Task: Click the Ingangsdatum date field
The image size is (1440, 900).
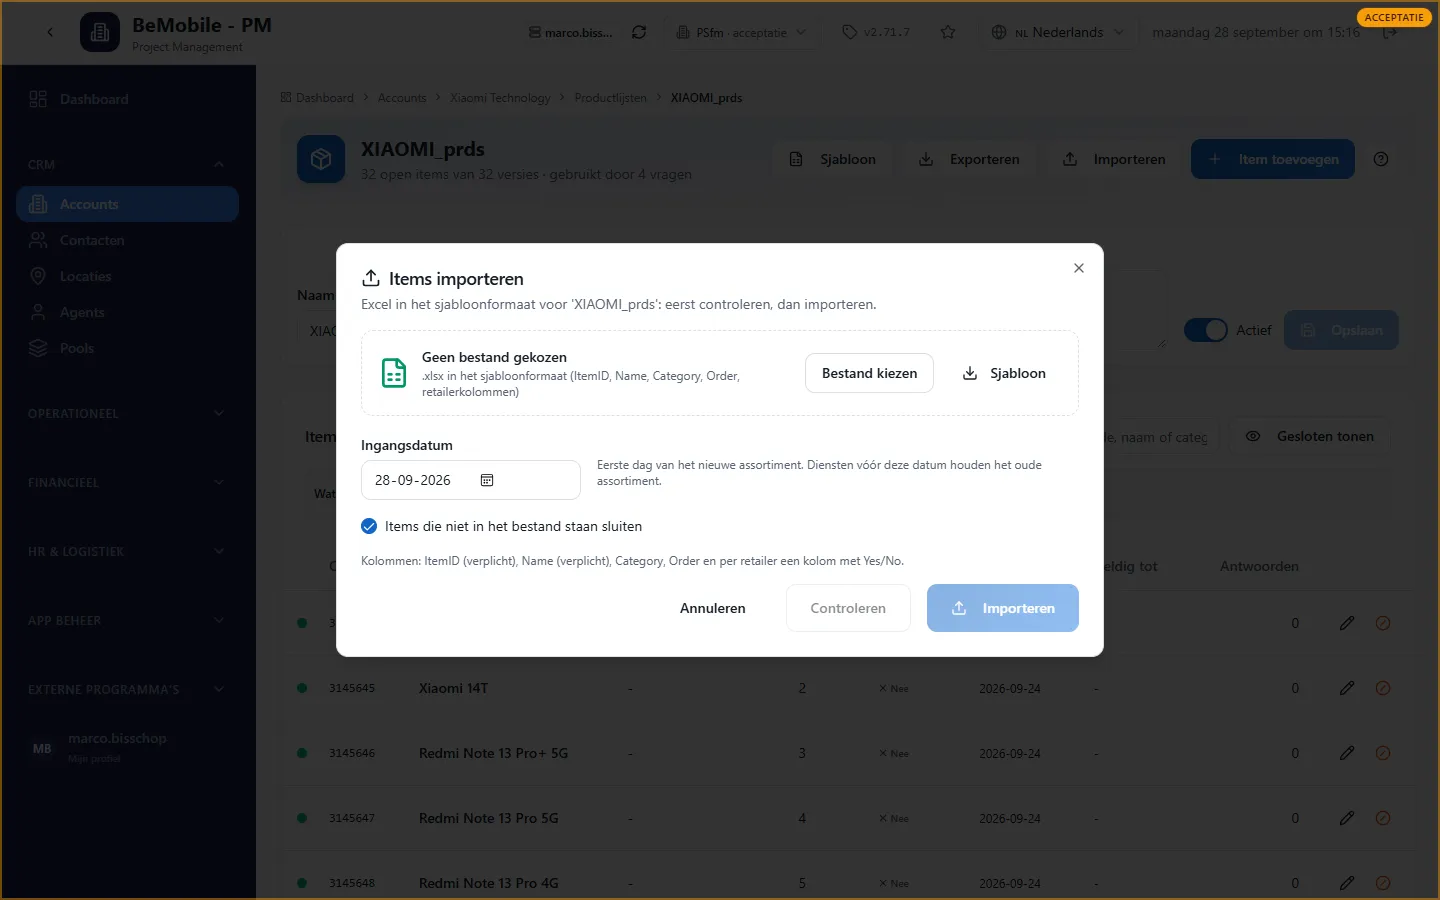Action: (470, 480)
